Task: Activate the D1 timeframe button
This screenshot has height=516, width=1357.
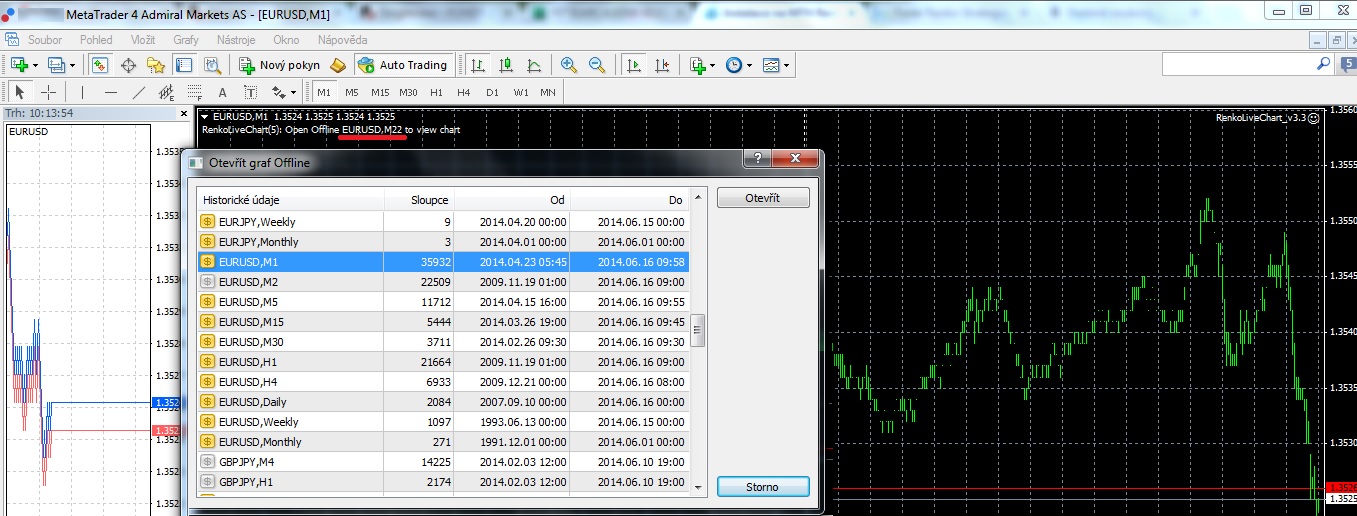Action: coord(492,92)
